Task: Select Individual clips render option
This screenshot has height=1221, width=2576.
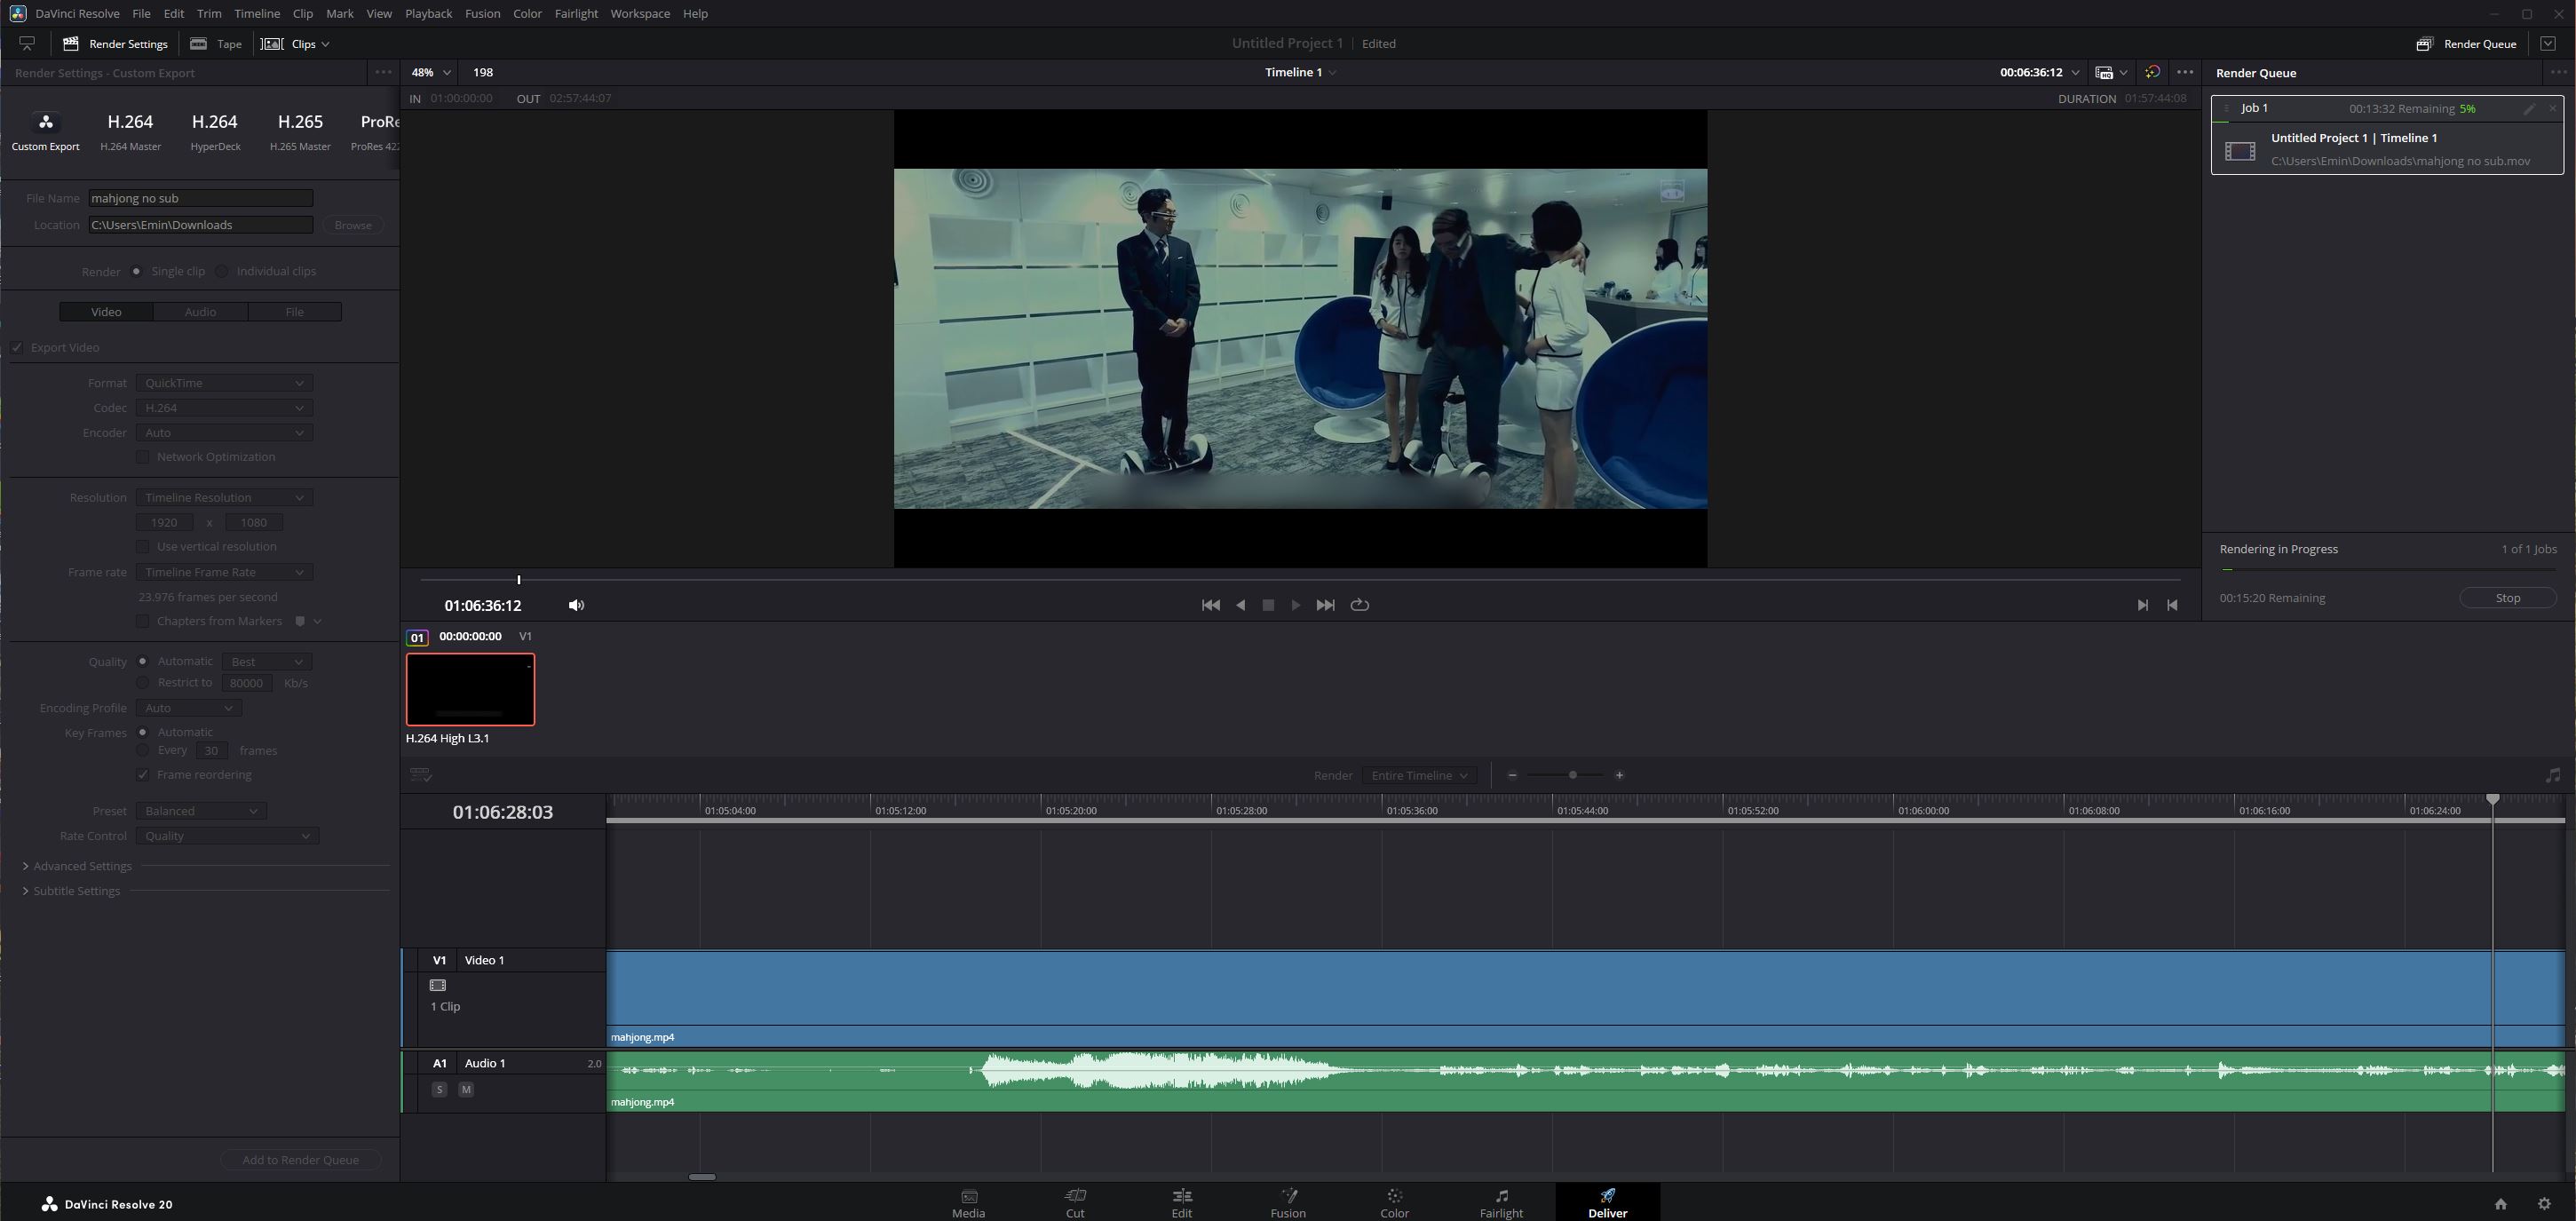Action: pyautogui.click(x=222, y=272)
